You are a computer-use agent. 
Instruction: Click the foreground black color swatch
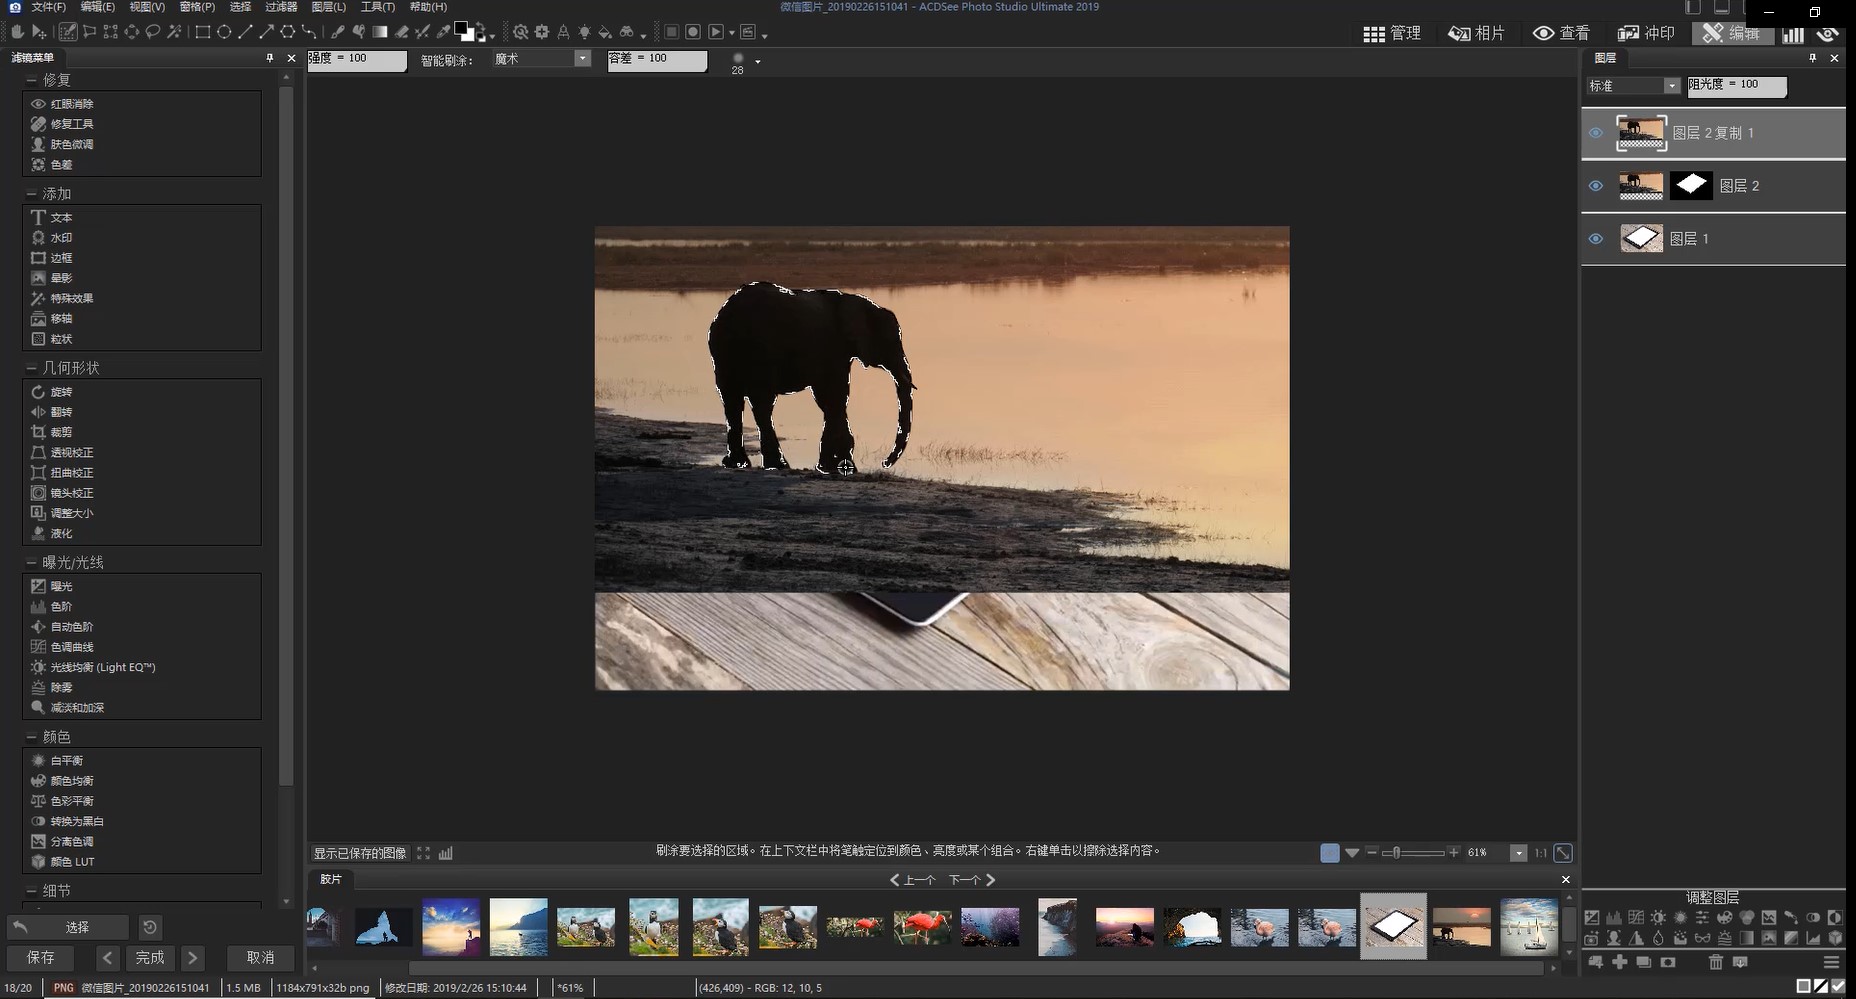[462, 29]
